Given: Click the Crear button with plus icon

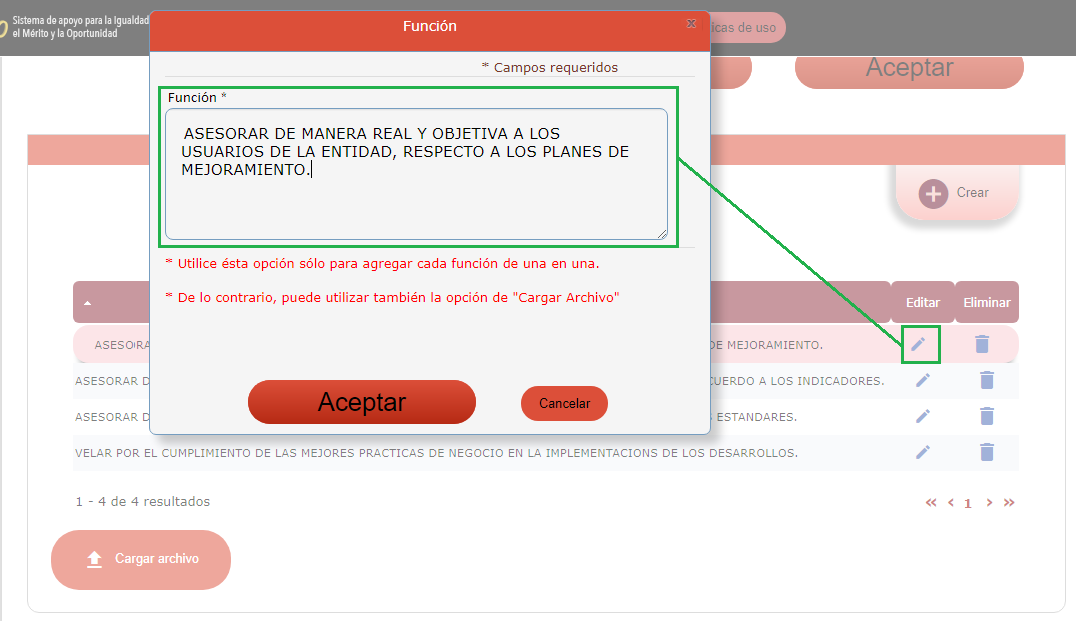Looking at the screenshot, I should pos(955,193).
